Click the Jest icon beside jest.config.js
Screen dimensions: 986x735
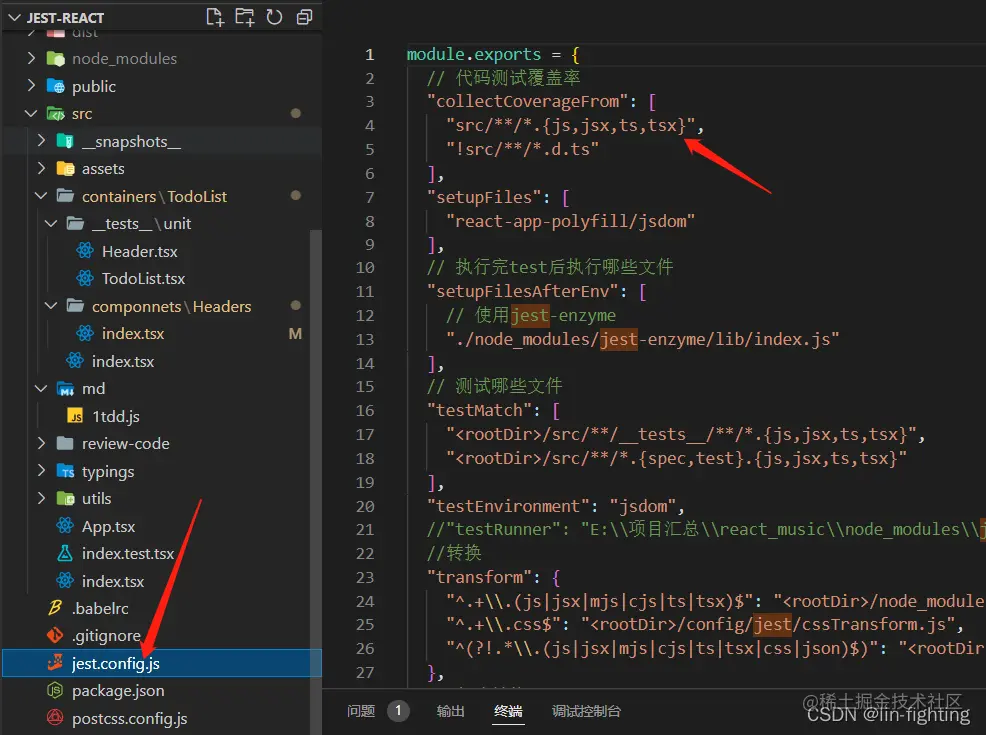55,663
